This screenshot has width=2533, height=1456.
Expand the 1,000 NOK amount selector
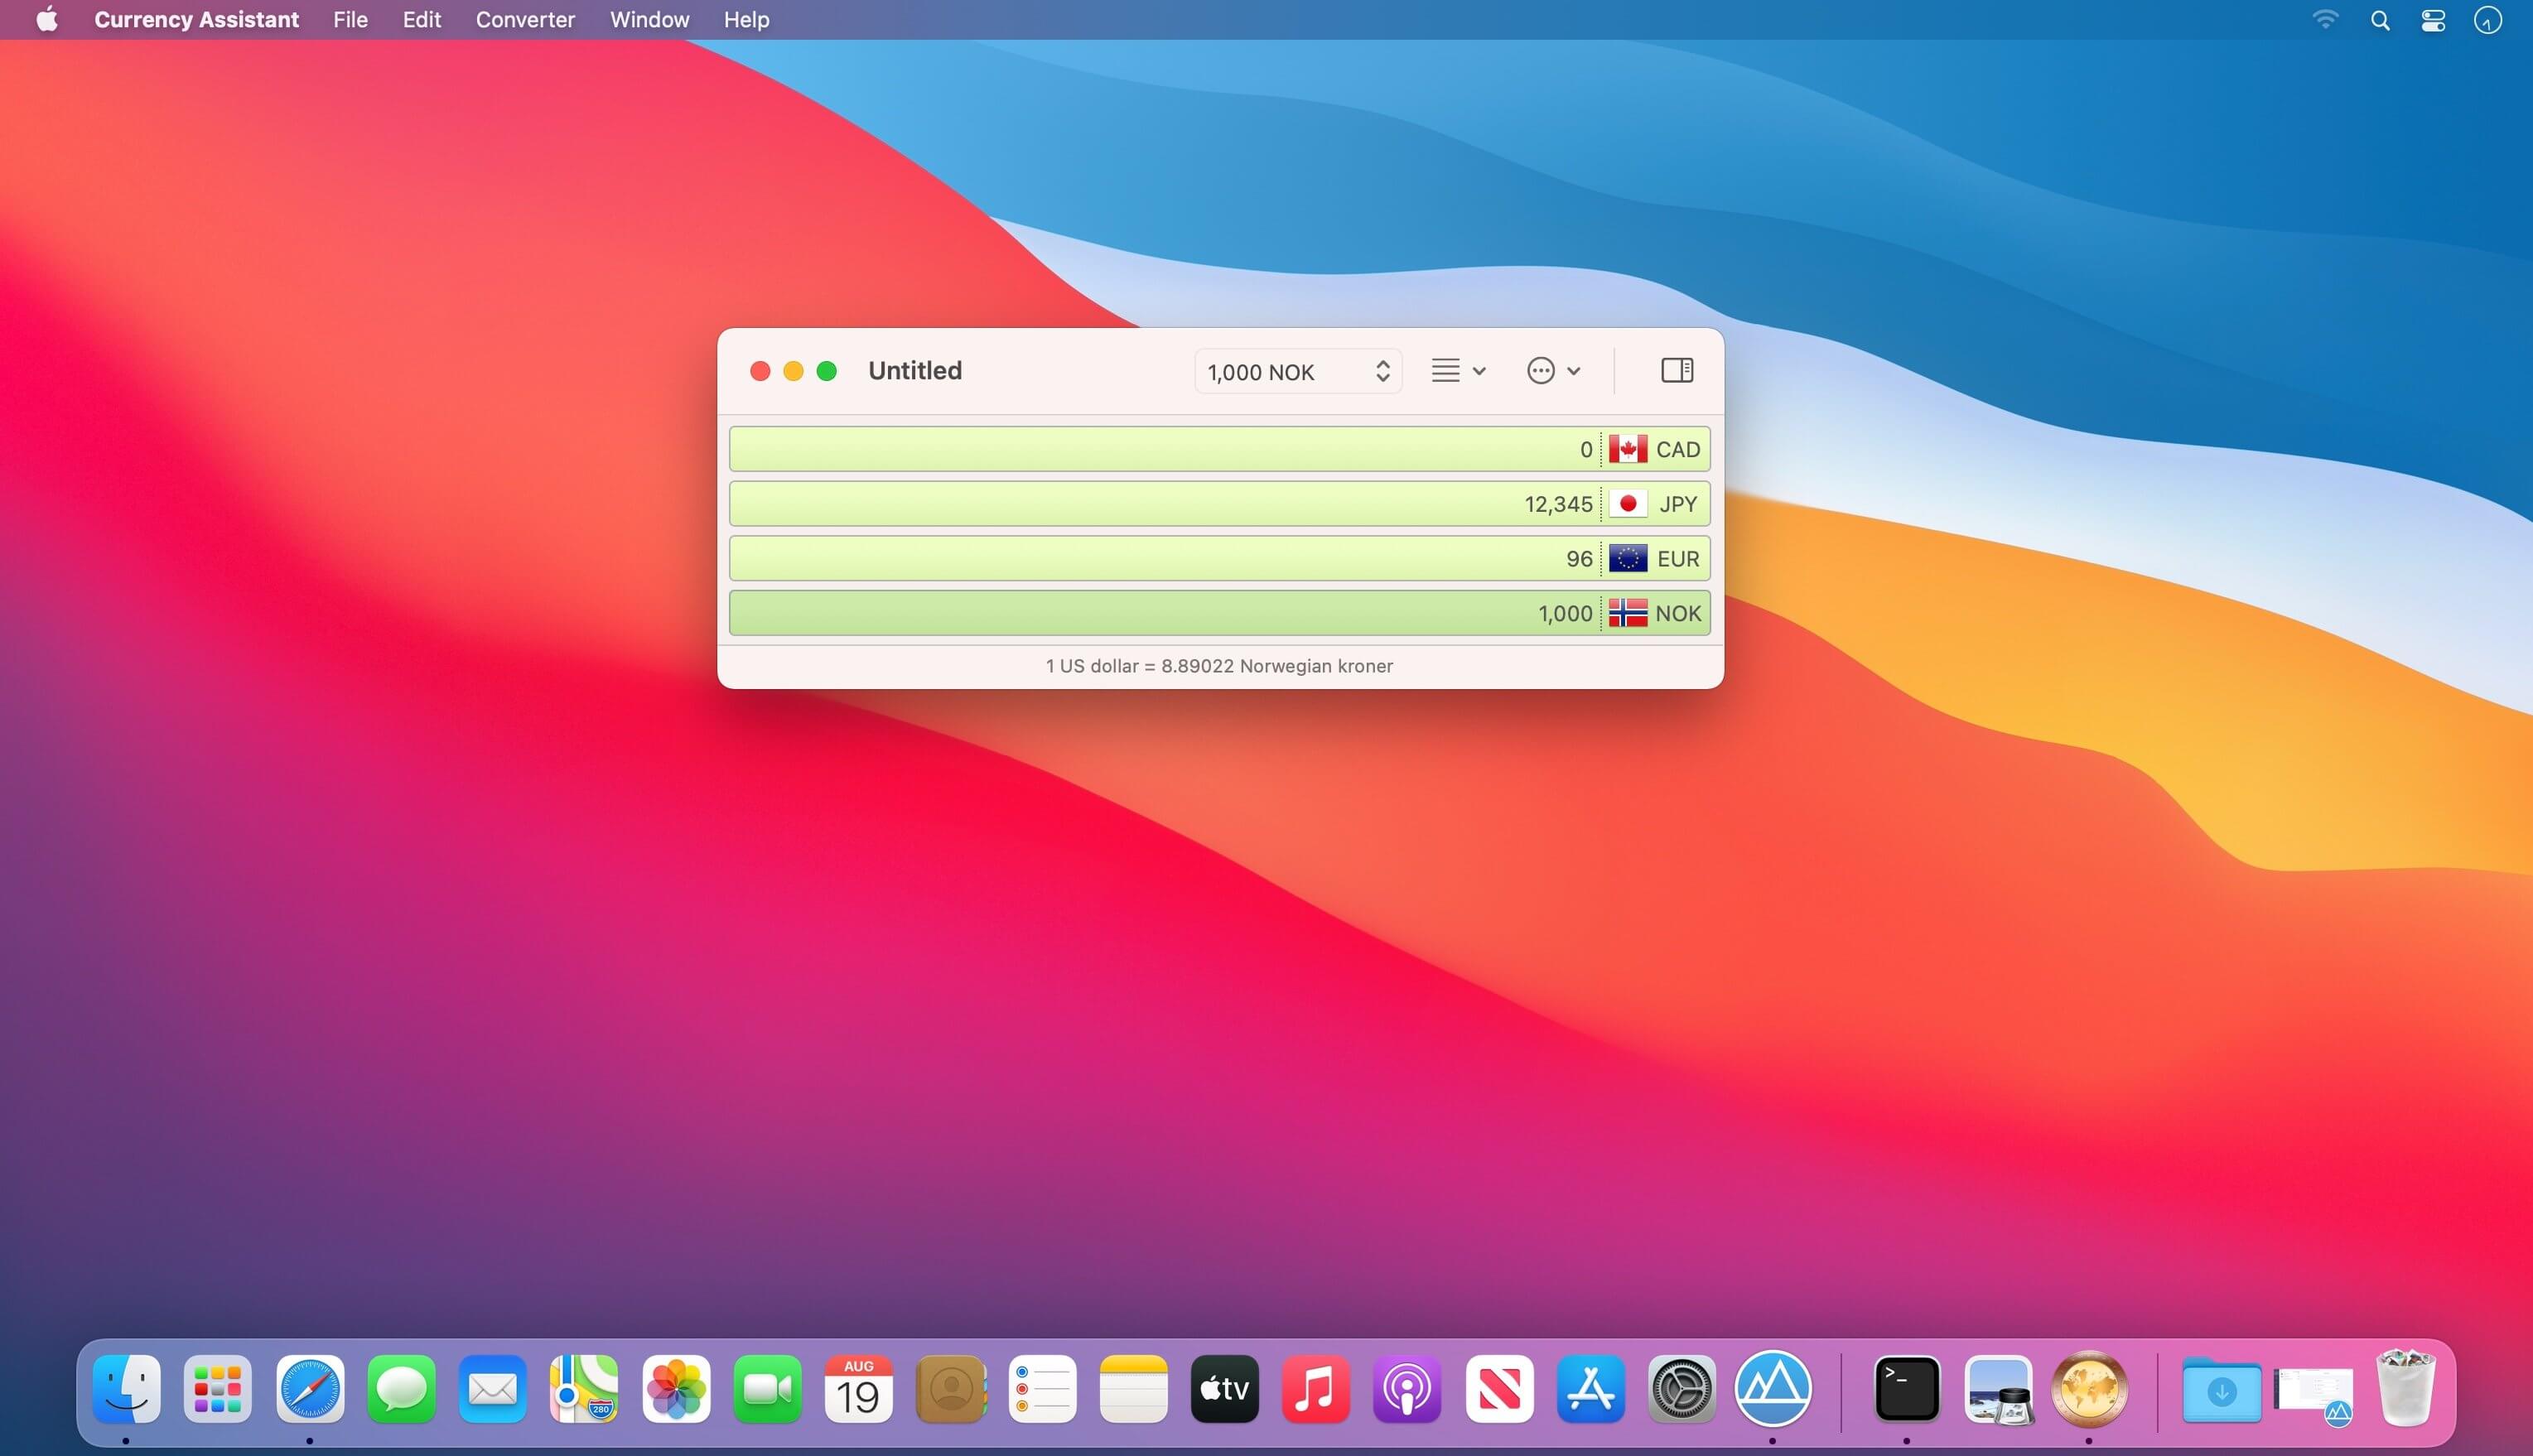[x=1298, y=372]
